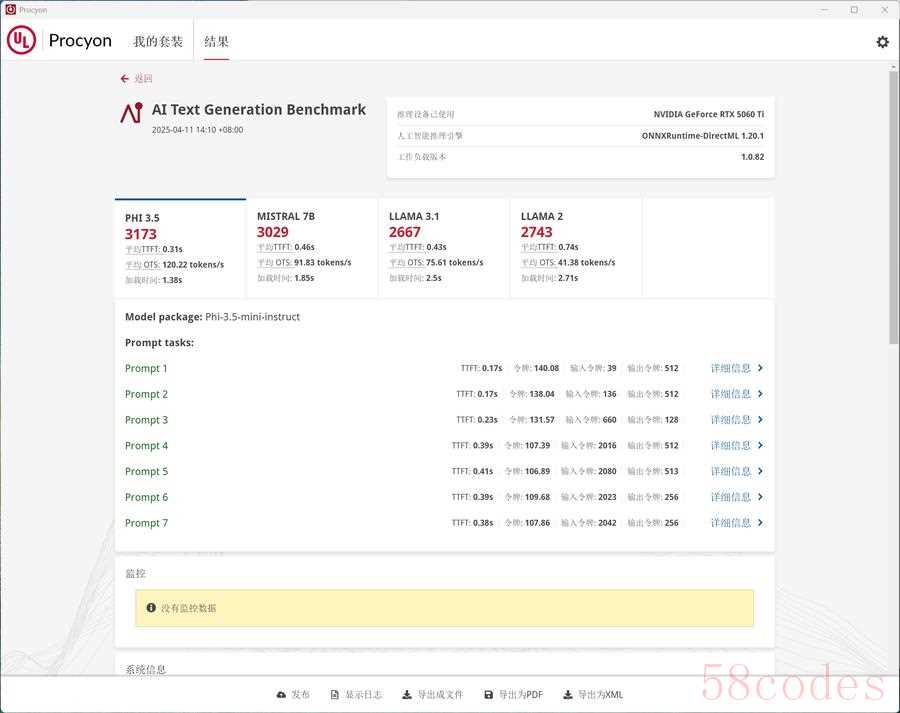Select the MISTRAL 7B results tab
The image size is (900, 713).
[311, 247]
